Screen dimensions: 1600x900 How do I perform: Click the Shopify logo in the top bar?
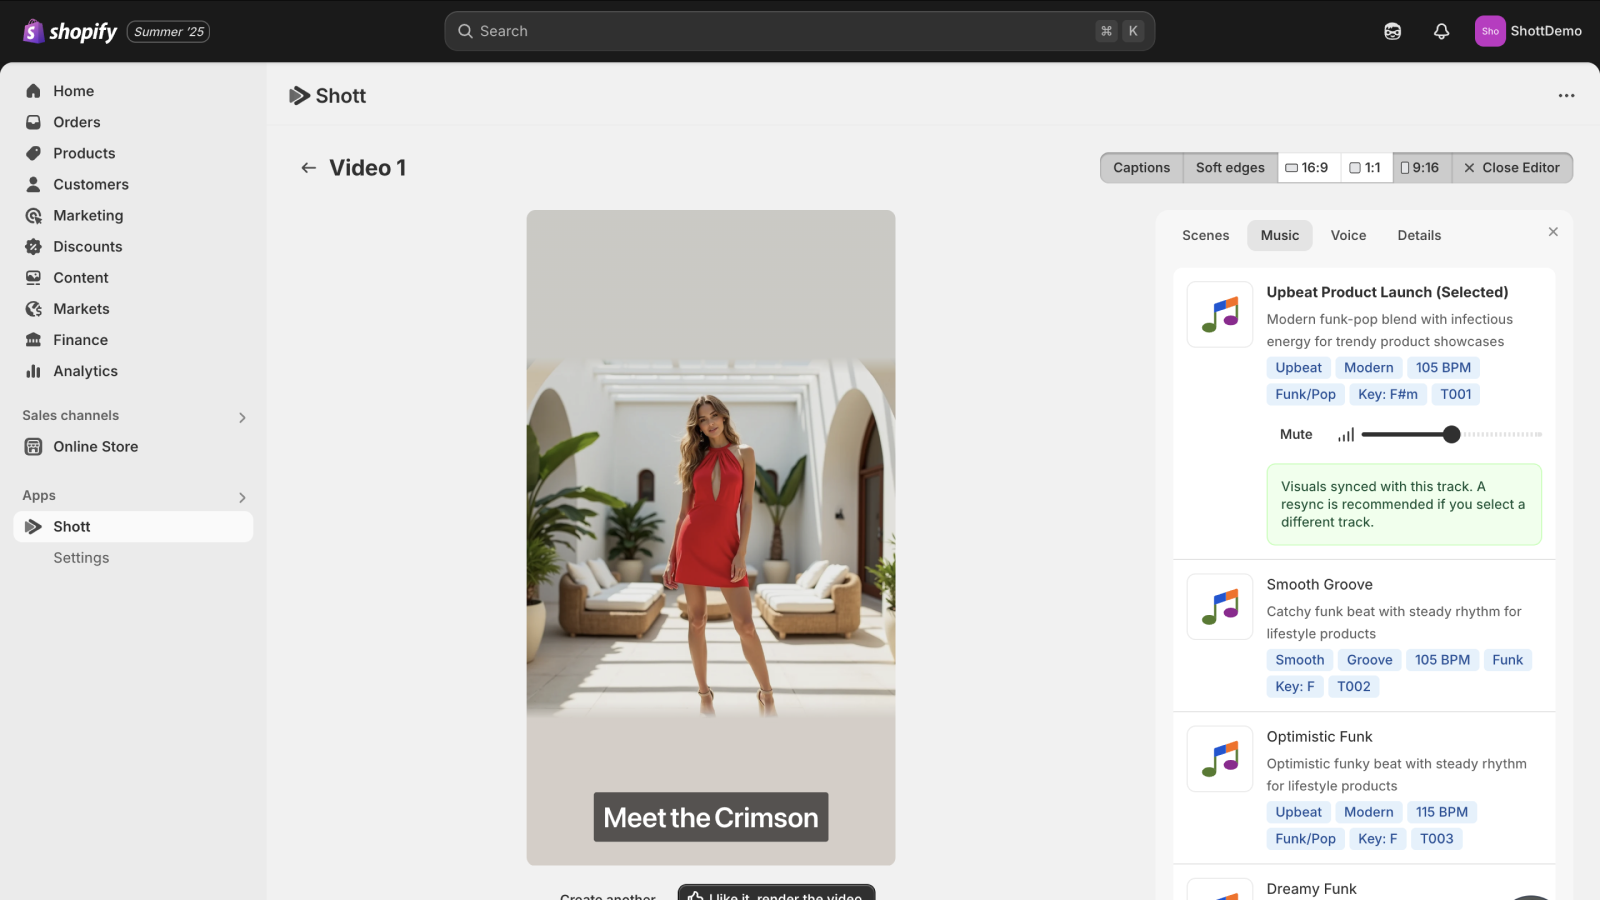click(70, 31)
